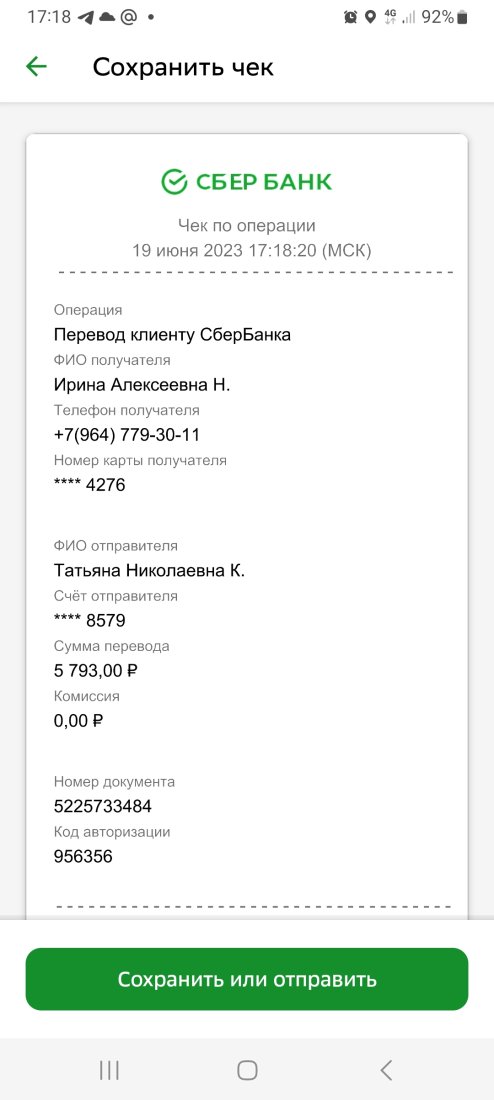Tap recipient phone number +7(964) 779-30-11

pos(127,435)
